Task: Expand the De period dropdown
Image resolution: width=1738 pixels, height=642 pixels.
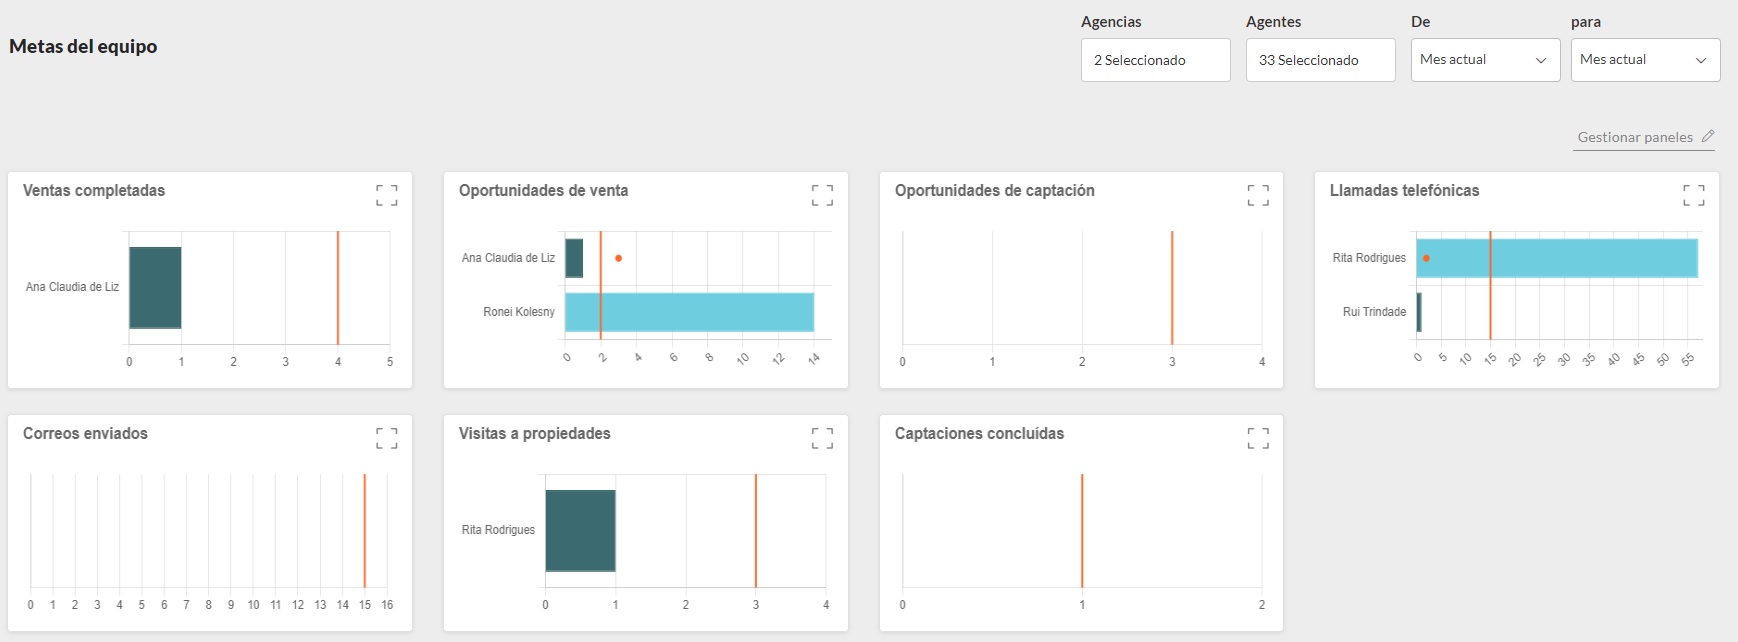Action: click(1485, 60)
